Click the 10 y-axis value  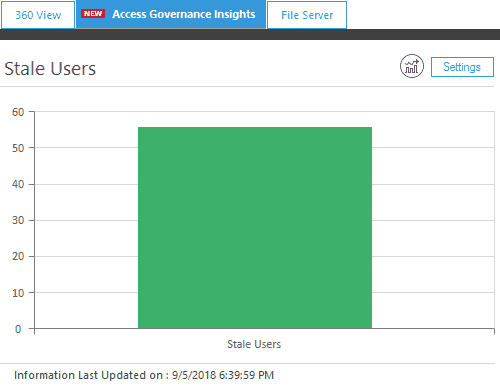coord(18,293)
